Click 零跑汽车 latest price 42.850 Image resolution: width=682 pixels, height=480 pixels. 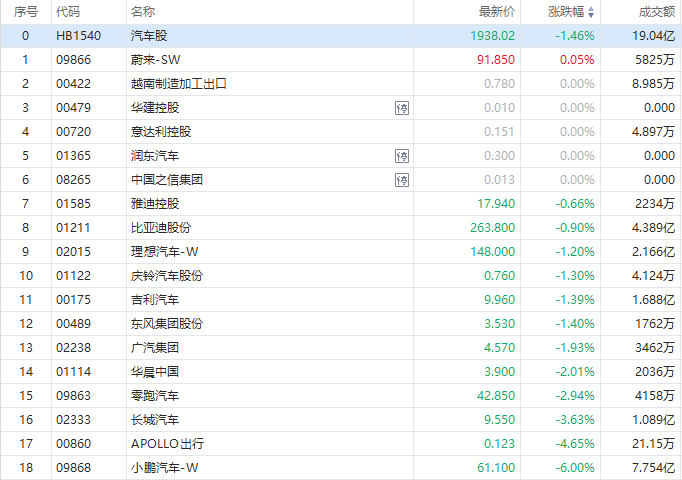[496, 396]
